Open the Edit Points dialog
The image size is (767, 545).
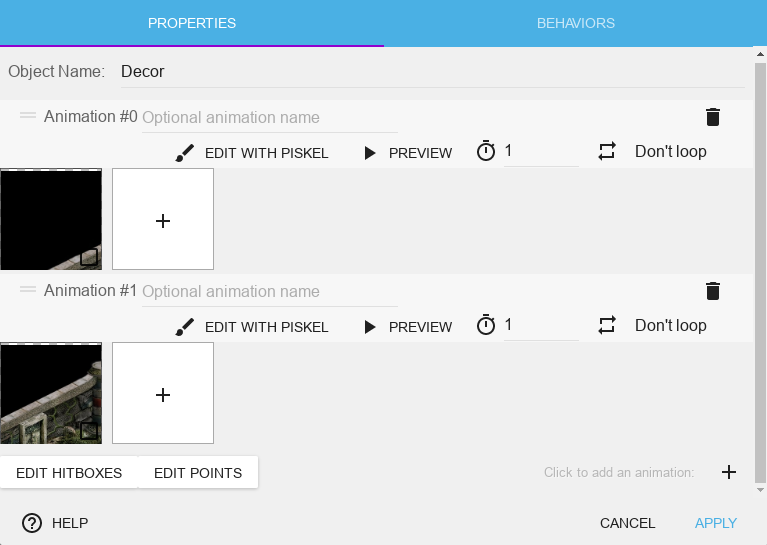pos(198,473)
